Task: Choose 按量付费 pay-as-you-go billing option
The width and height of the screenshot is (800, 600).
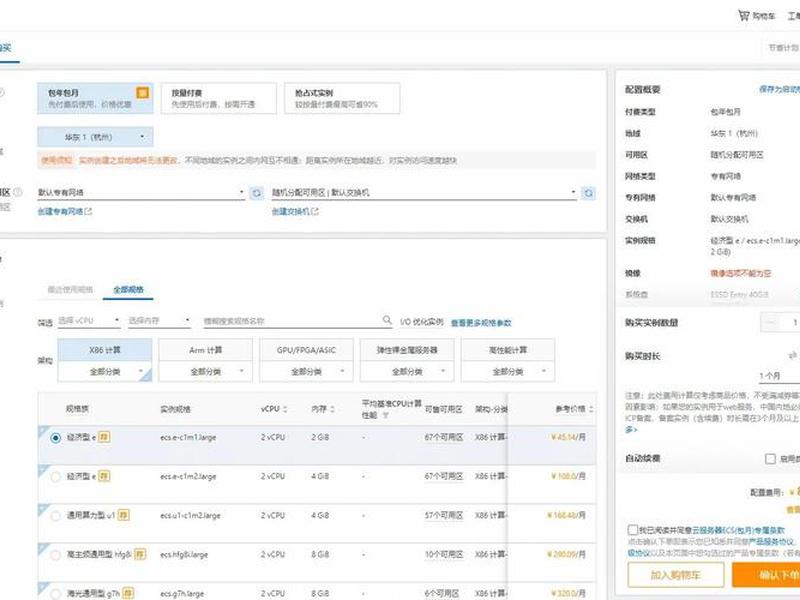Action: (218, 98)
